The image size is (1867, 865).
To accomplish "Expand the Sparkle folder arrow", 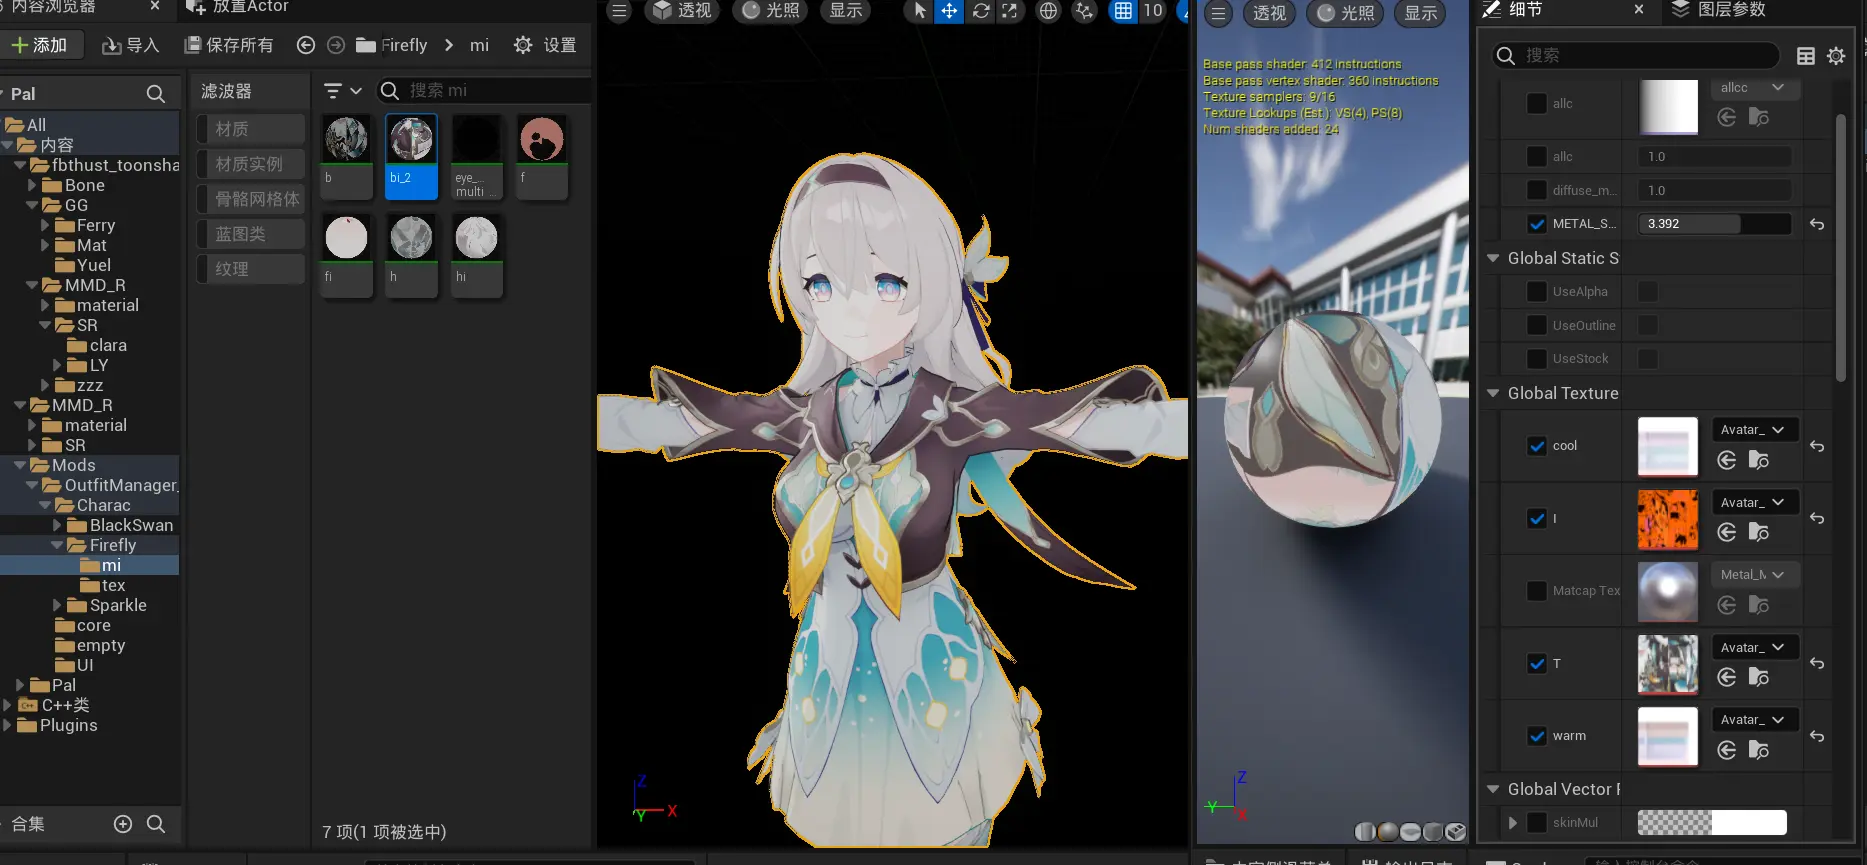I will pyautogui.click(x=58, y=605).
